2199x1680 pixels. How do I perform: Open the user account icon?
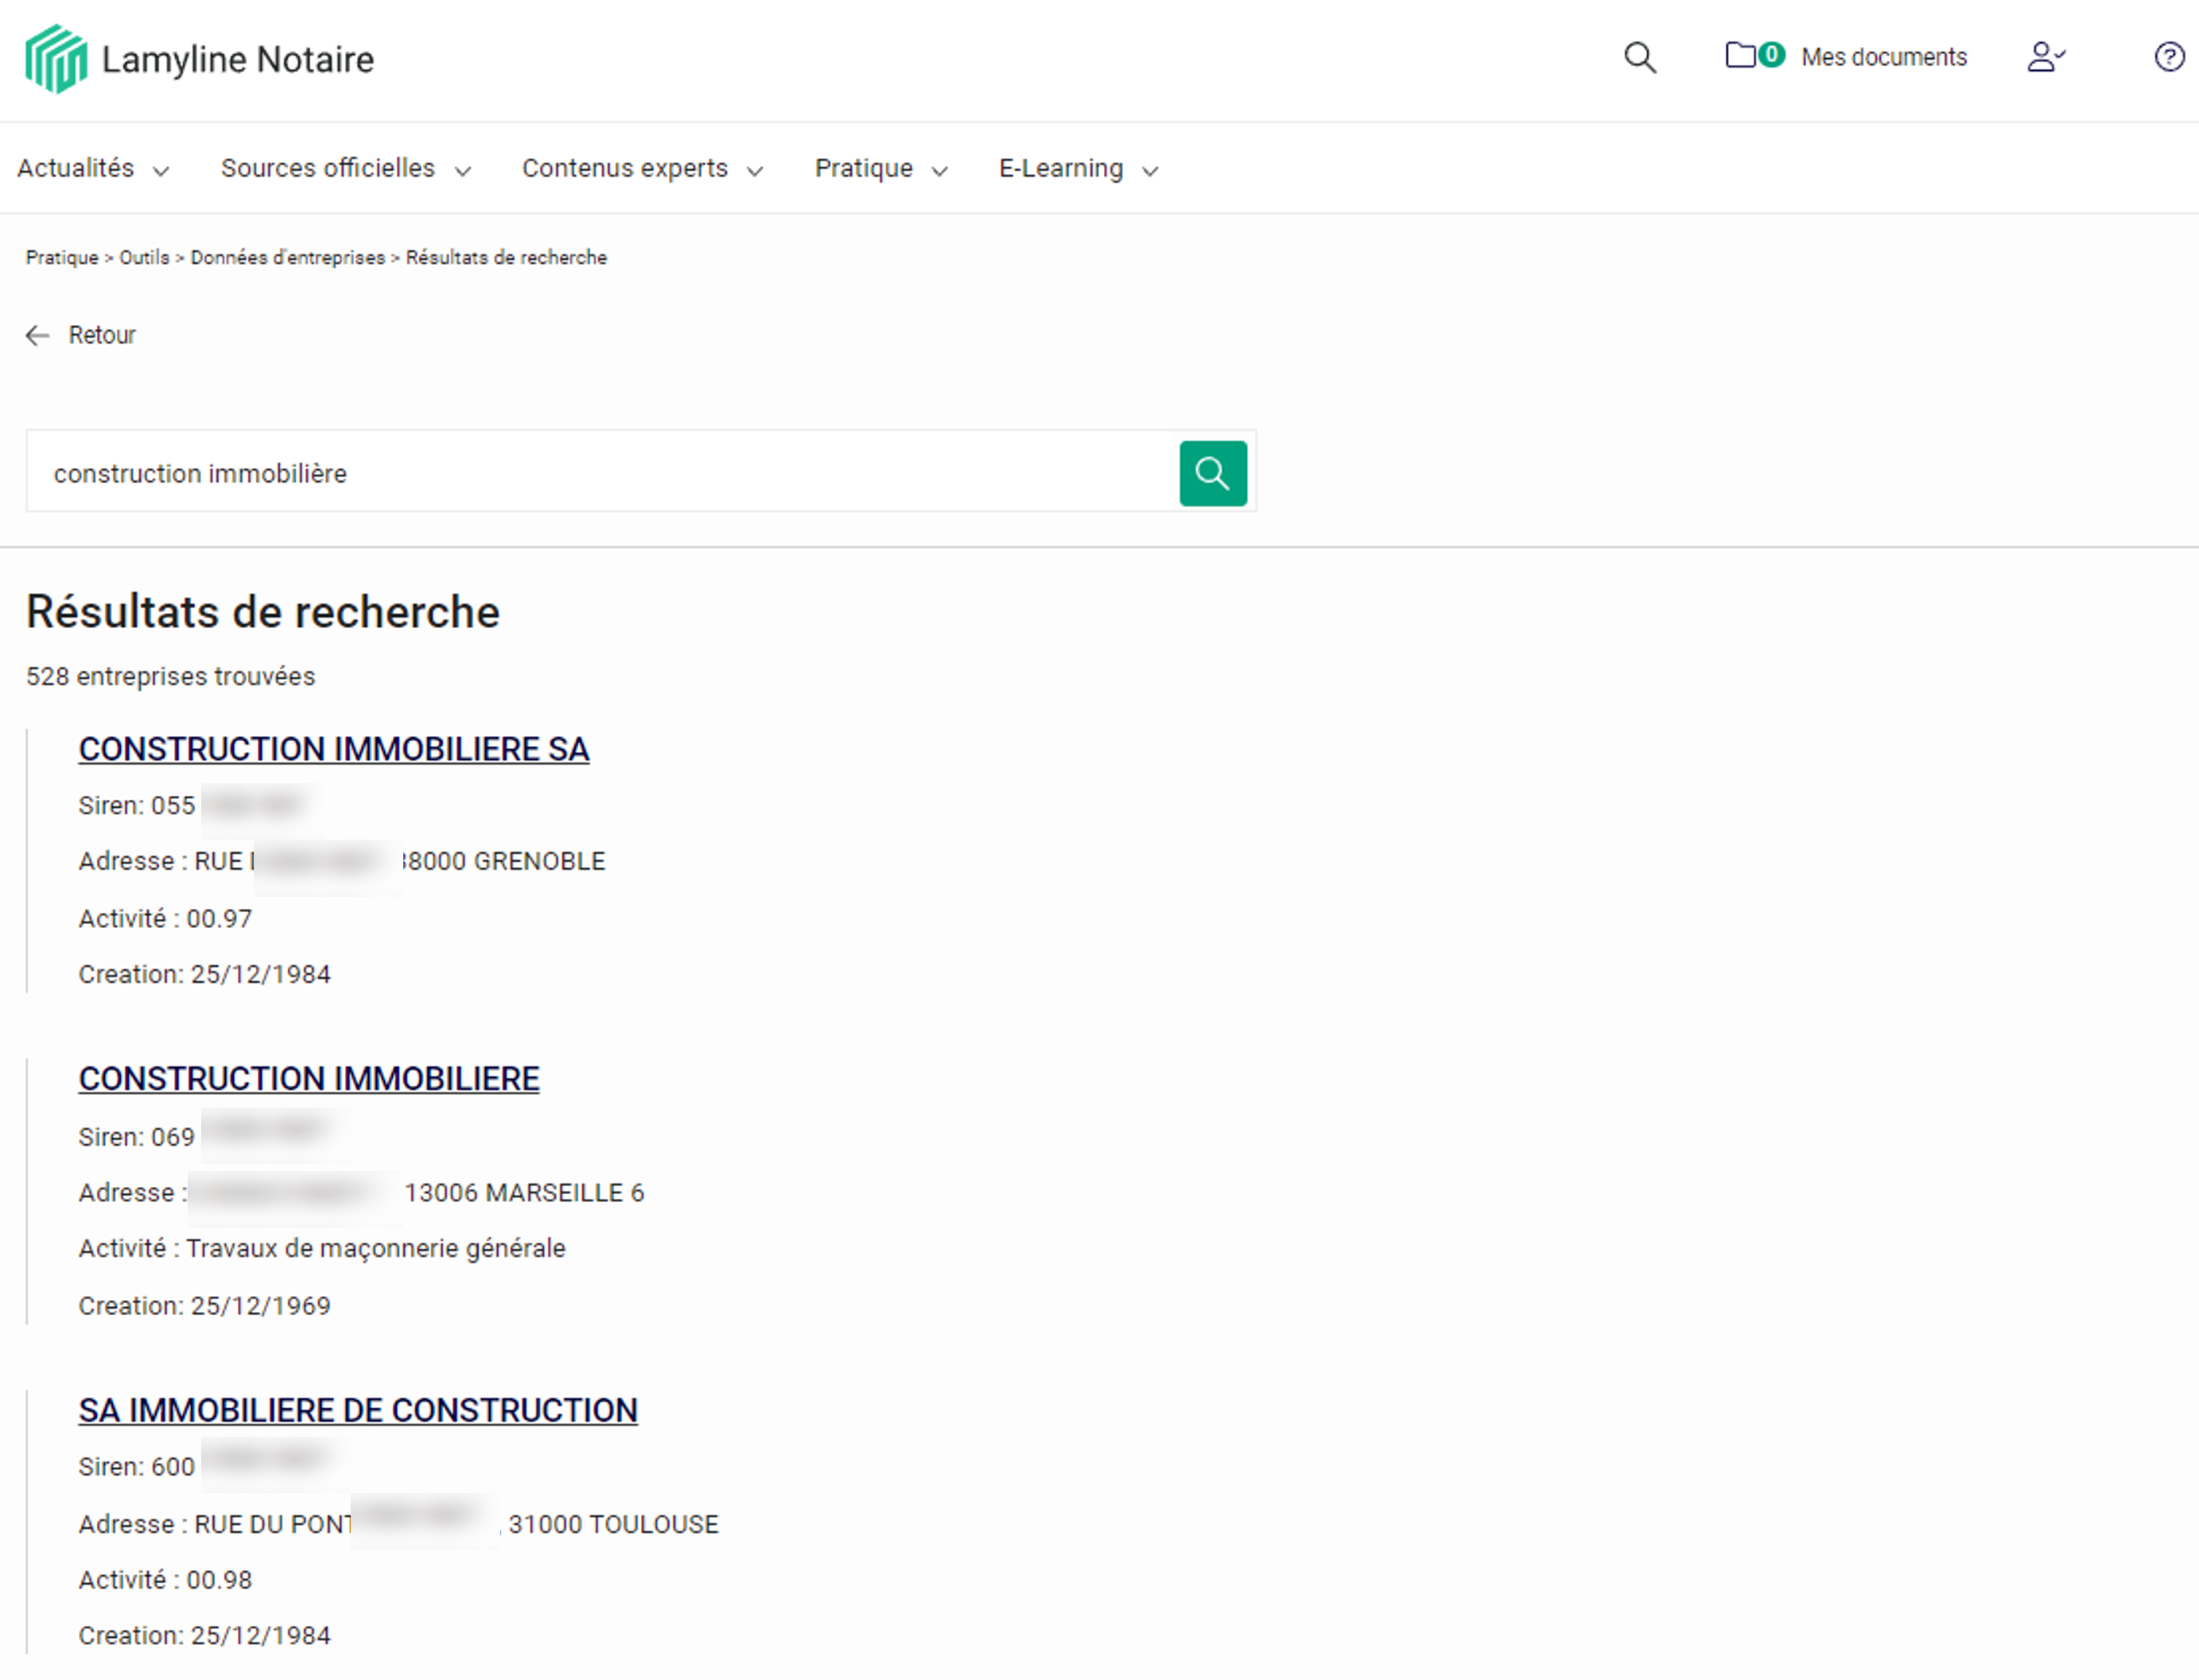[2045, 57]
